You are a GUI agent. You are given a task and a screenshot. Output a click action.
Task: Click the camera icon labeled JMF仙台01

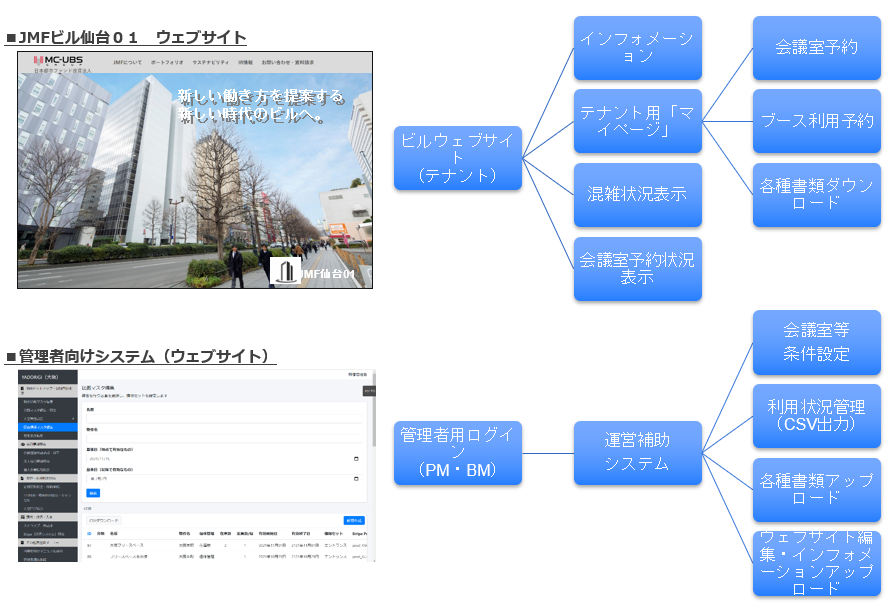click(285, 270)
